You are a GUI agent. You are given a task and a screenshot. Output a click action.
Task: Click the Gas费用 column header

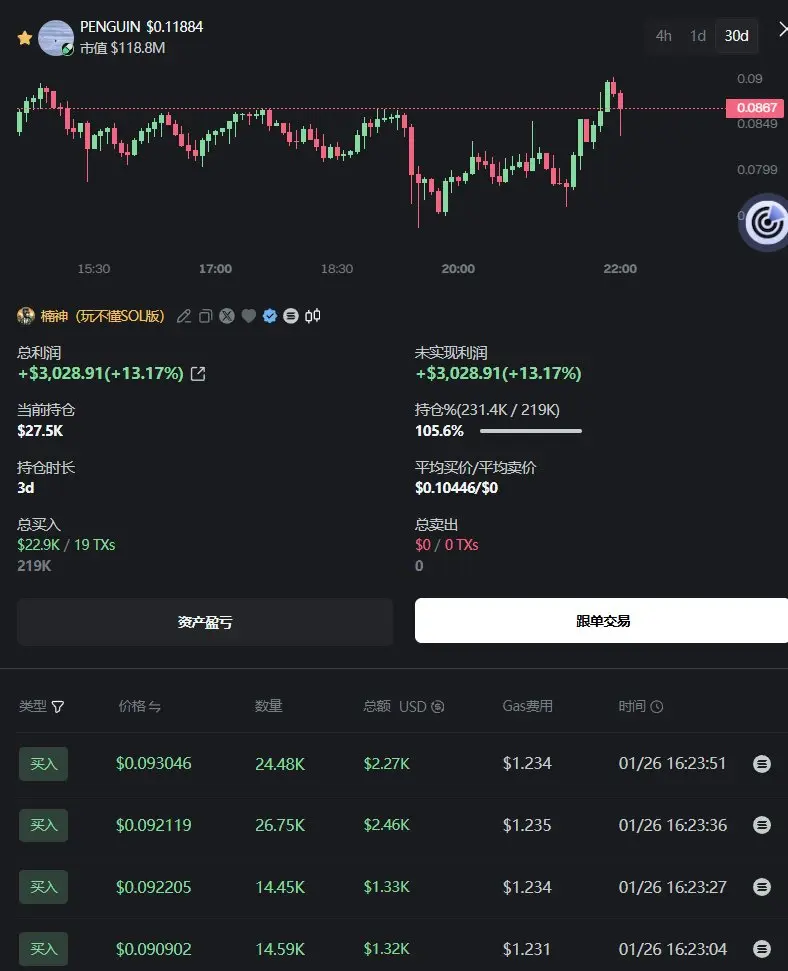pos(528,706)
